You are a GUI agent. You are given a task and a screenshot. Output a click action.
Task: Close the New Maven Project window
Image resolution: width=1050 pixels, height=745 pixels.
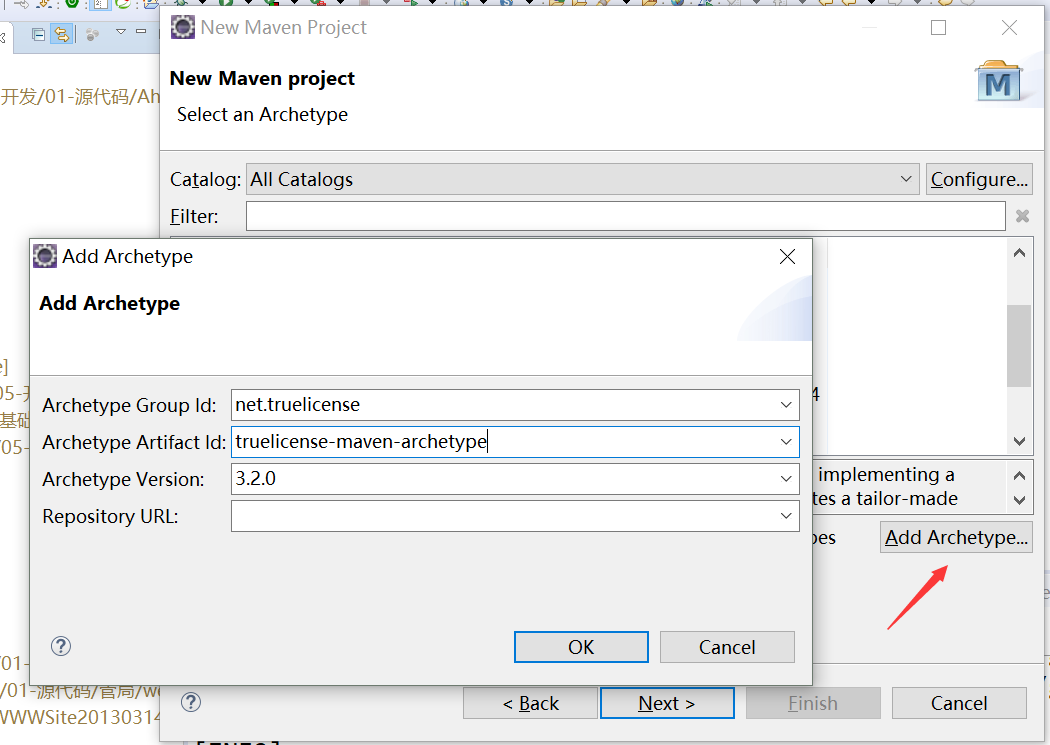click(1009, 27)
